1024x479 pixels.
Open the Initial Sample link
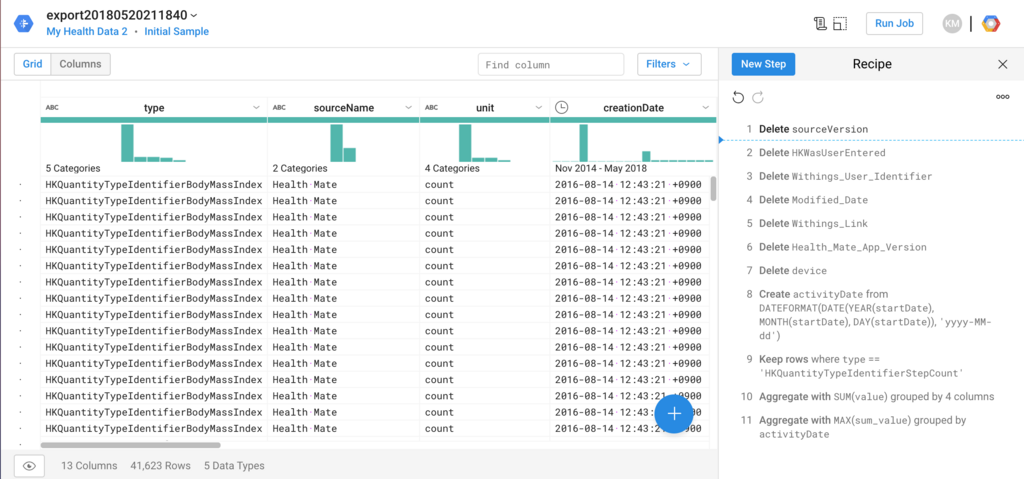(176, 31)
